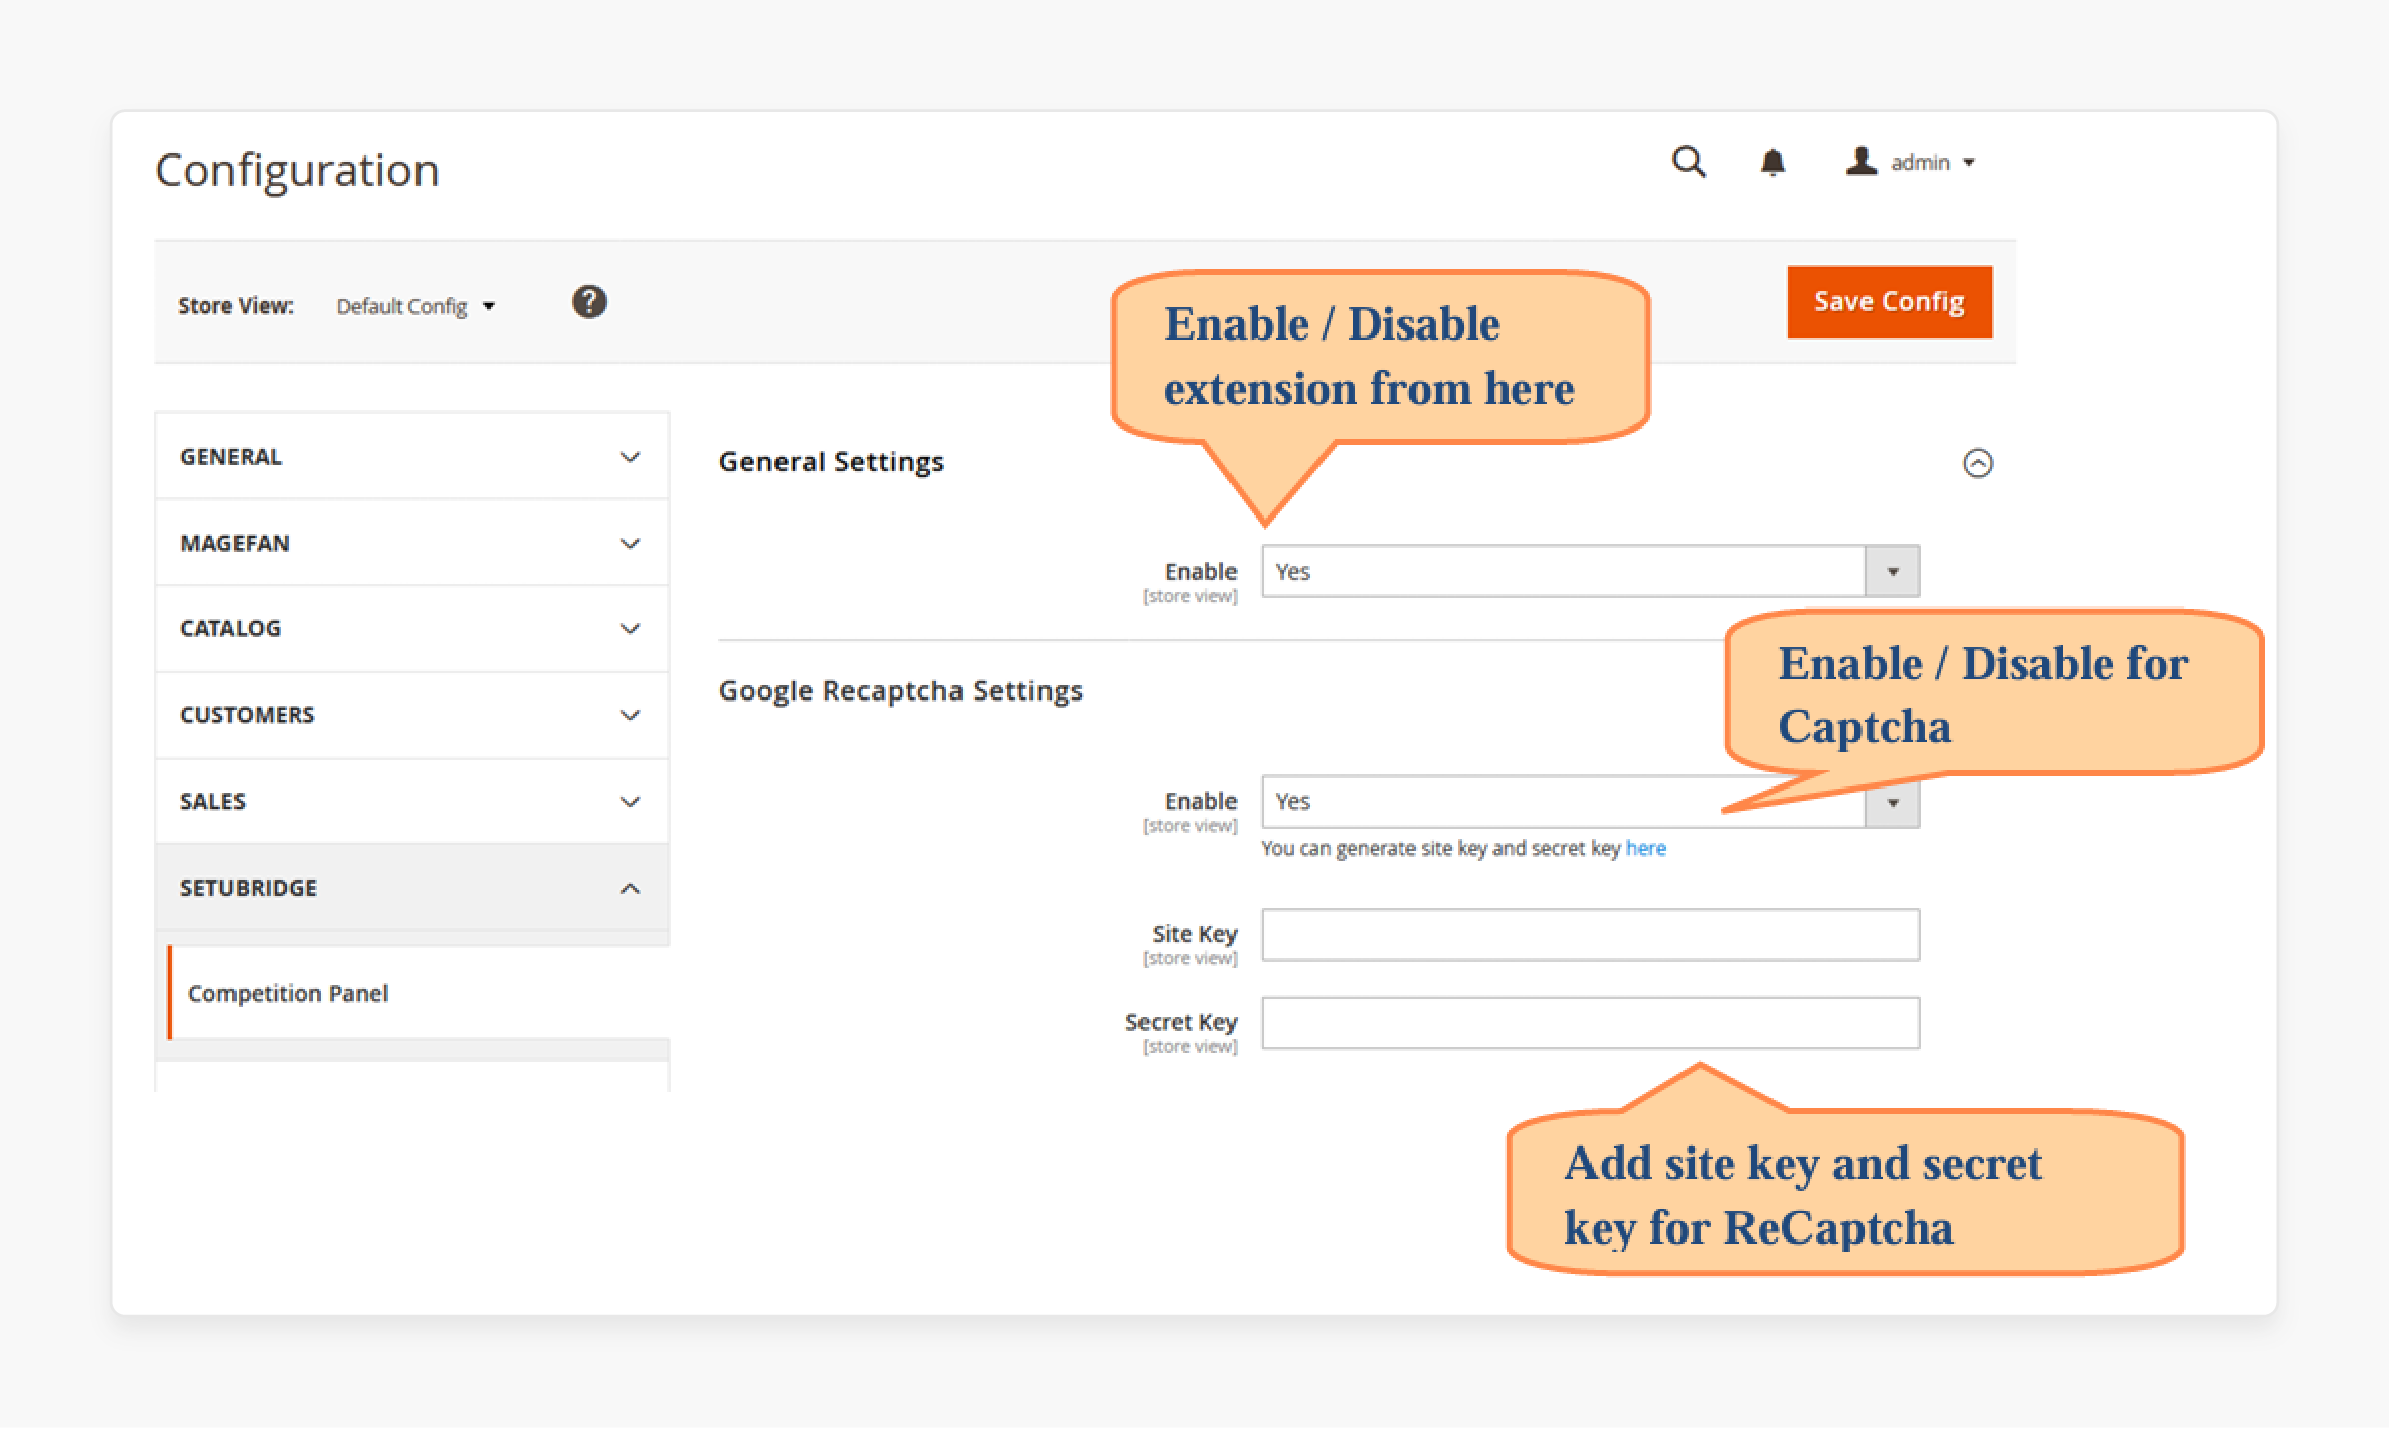Open Google Recaptcha Enable dropdown
The image size is (2389, 1430).
point(1590,801)
